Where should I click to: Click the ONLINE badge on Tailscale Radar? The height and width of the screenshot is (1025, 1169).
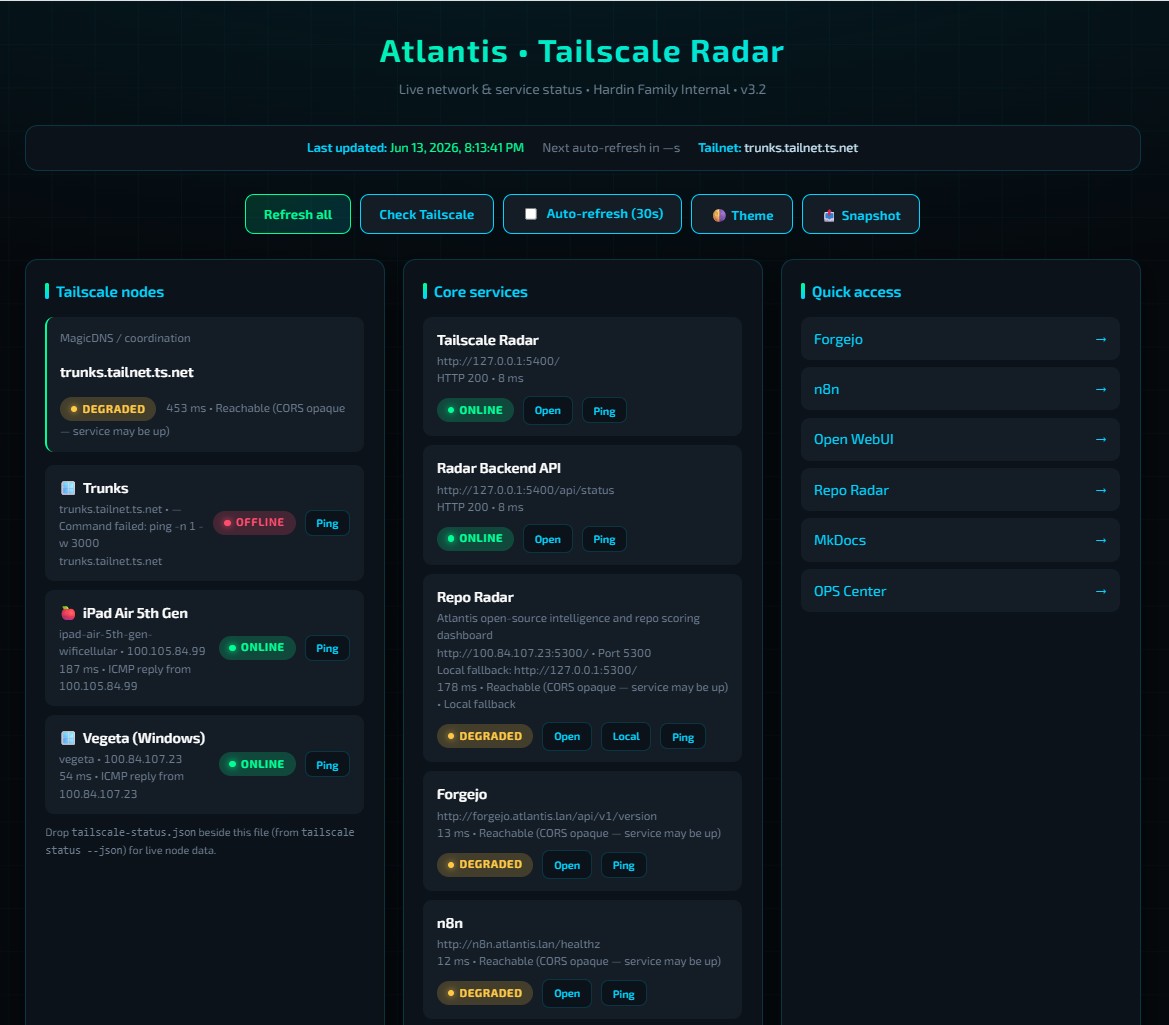[x=475, y=410]
